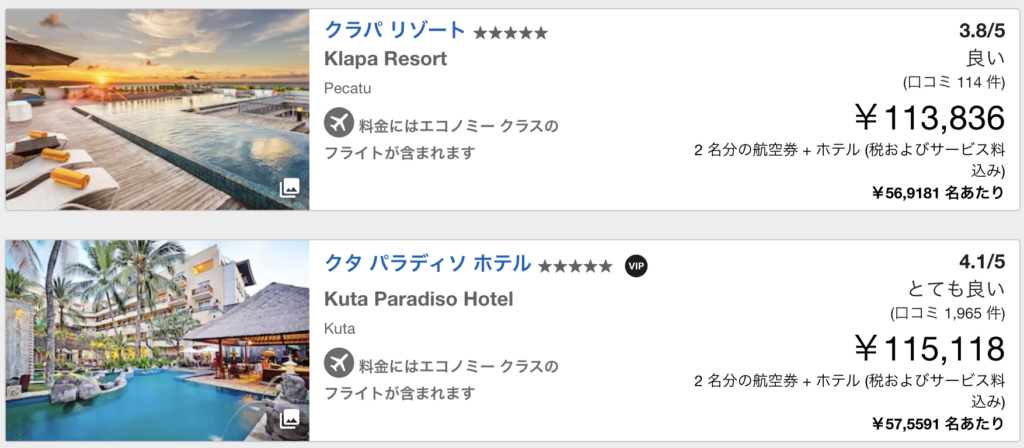
Task: Open the クタ パラディソ ホテル hotel link
Action: 427,264
